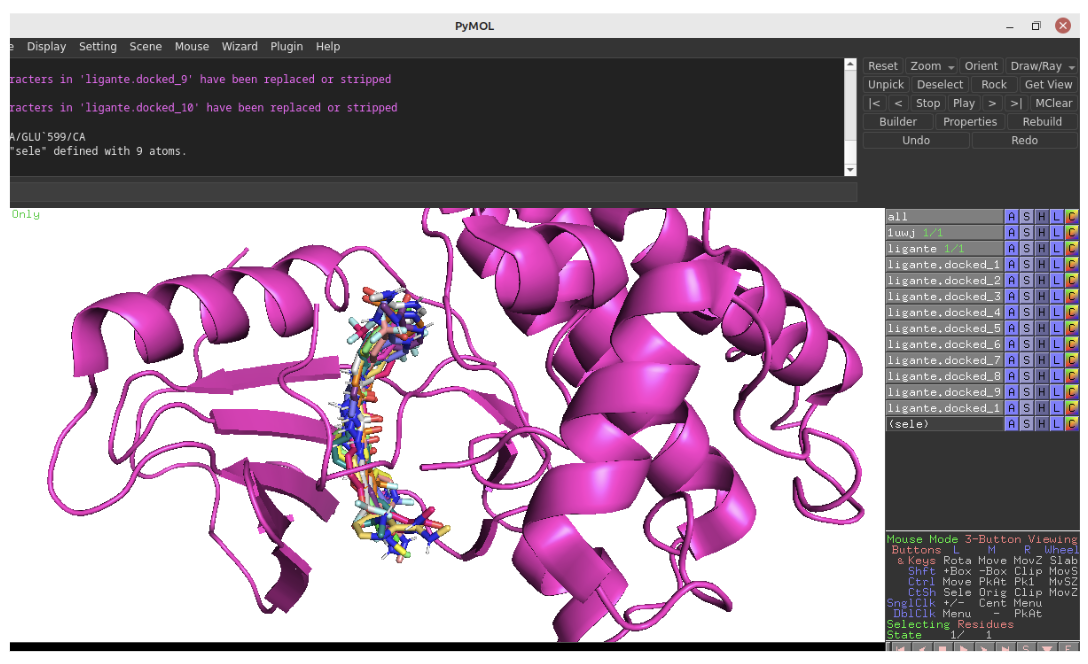
Task: Open the Draw/Ray dropdown arrow
Action: [x=1069, y=65]
